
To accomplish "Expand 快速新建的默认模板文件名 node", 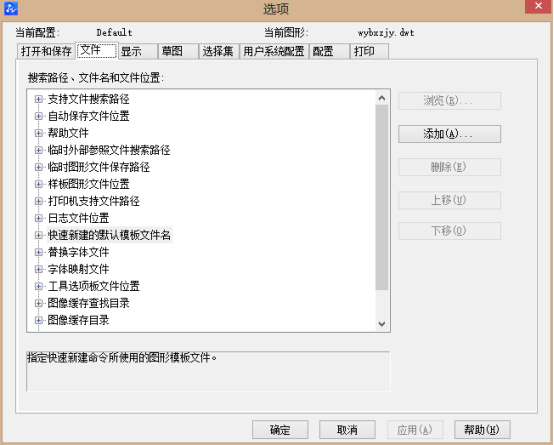I will pyautogui.click(x=39, y=235).
